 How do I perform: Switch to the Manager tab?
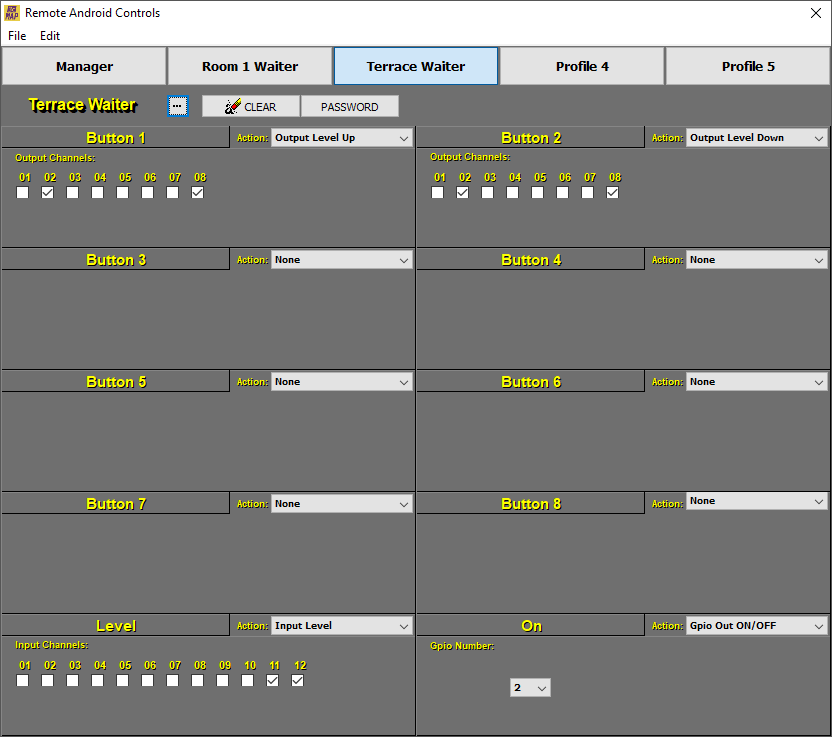coord(84,66)
